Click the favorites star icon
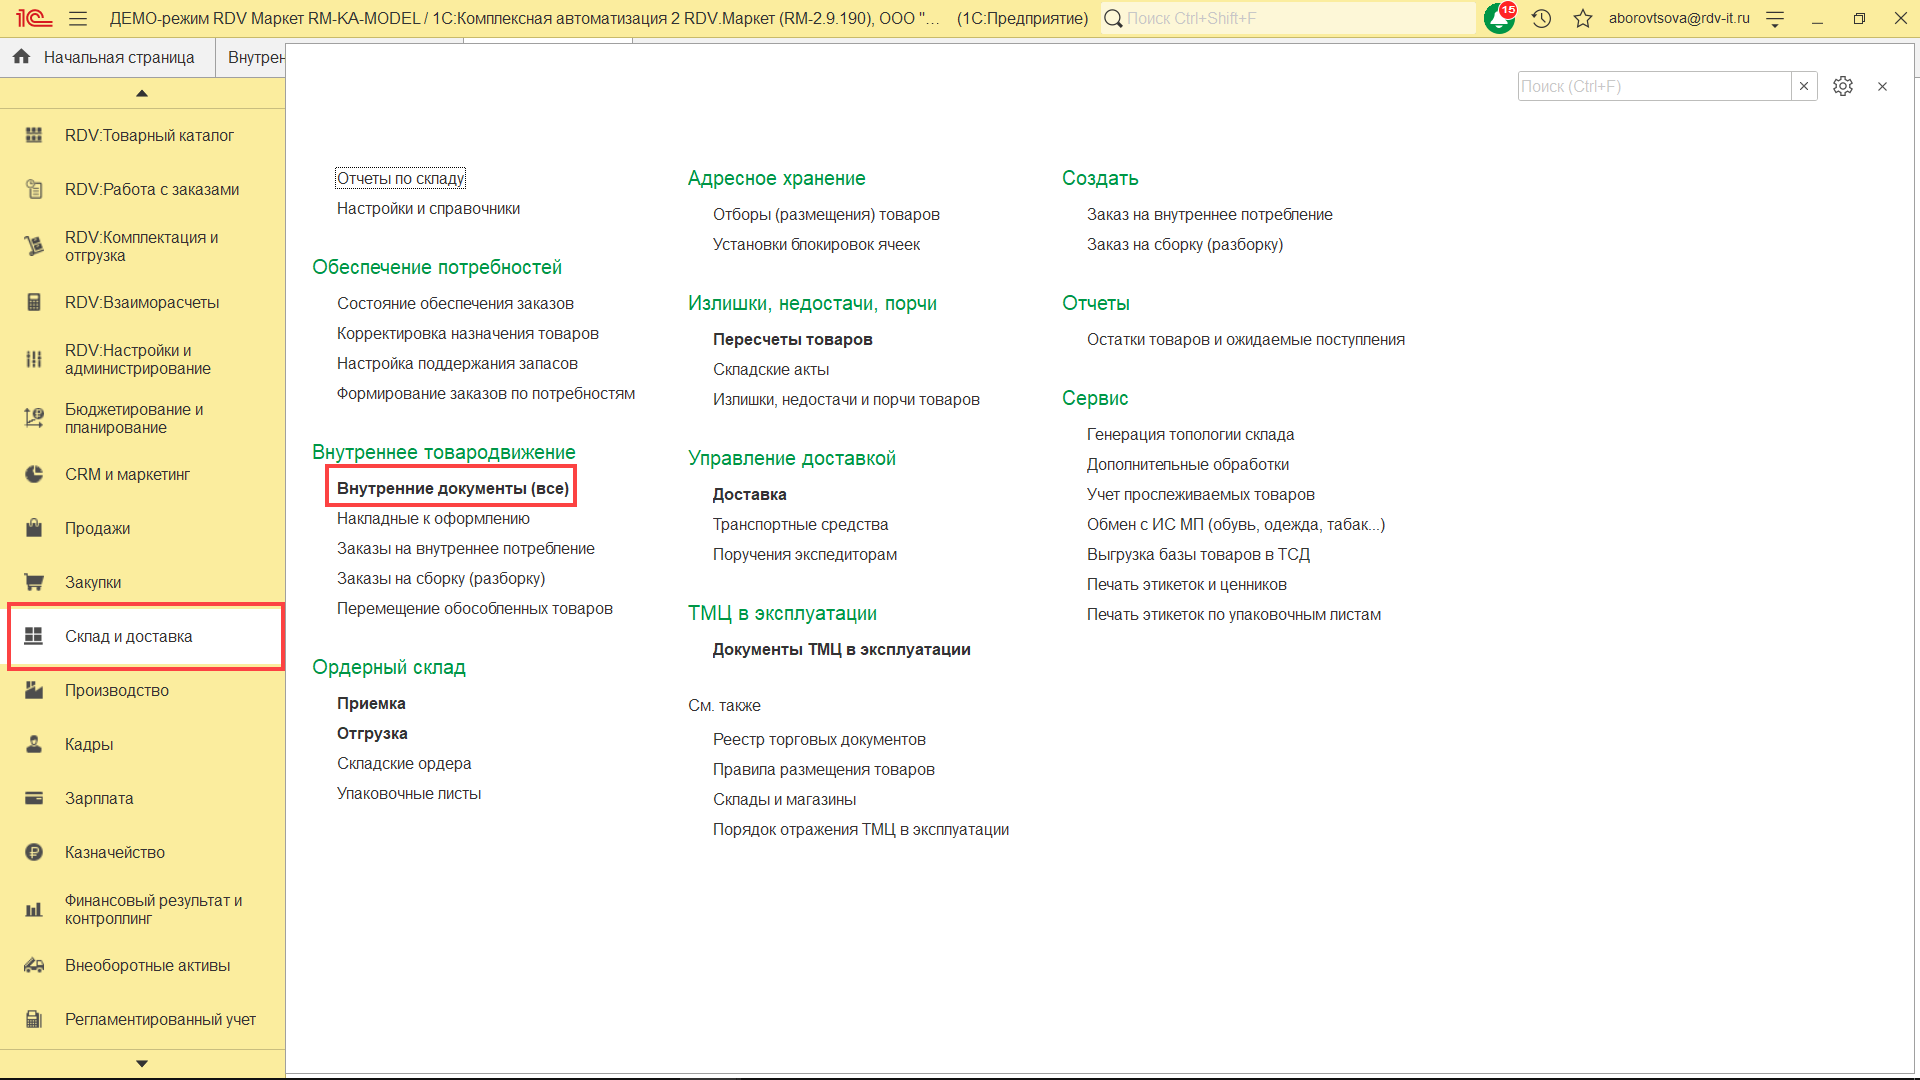 point(1582,19)
